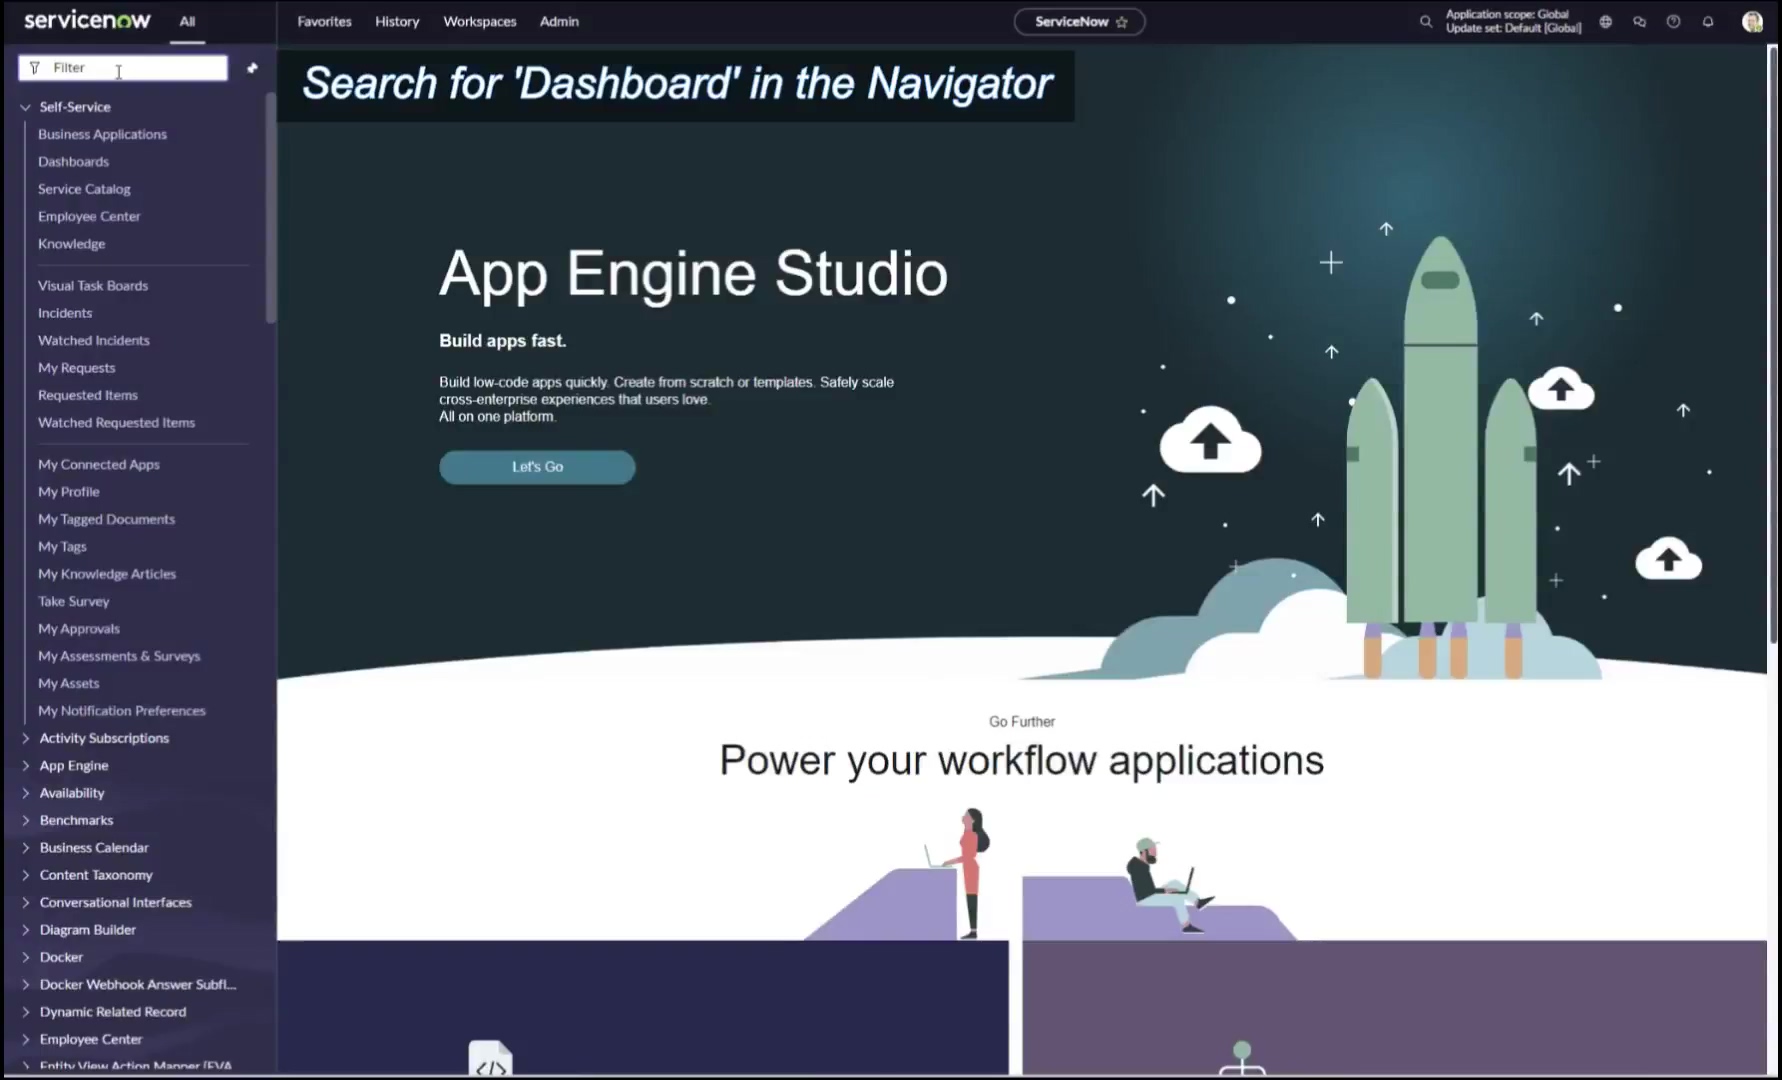Click the star icon in ServiceNow pill
The height and width of the screenshot is (1080, 1782).
pyautogui.click(x=1122, y=22)
